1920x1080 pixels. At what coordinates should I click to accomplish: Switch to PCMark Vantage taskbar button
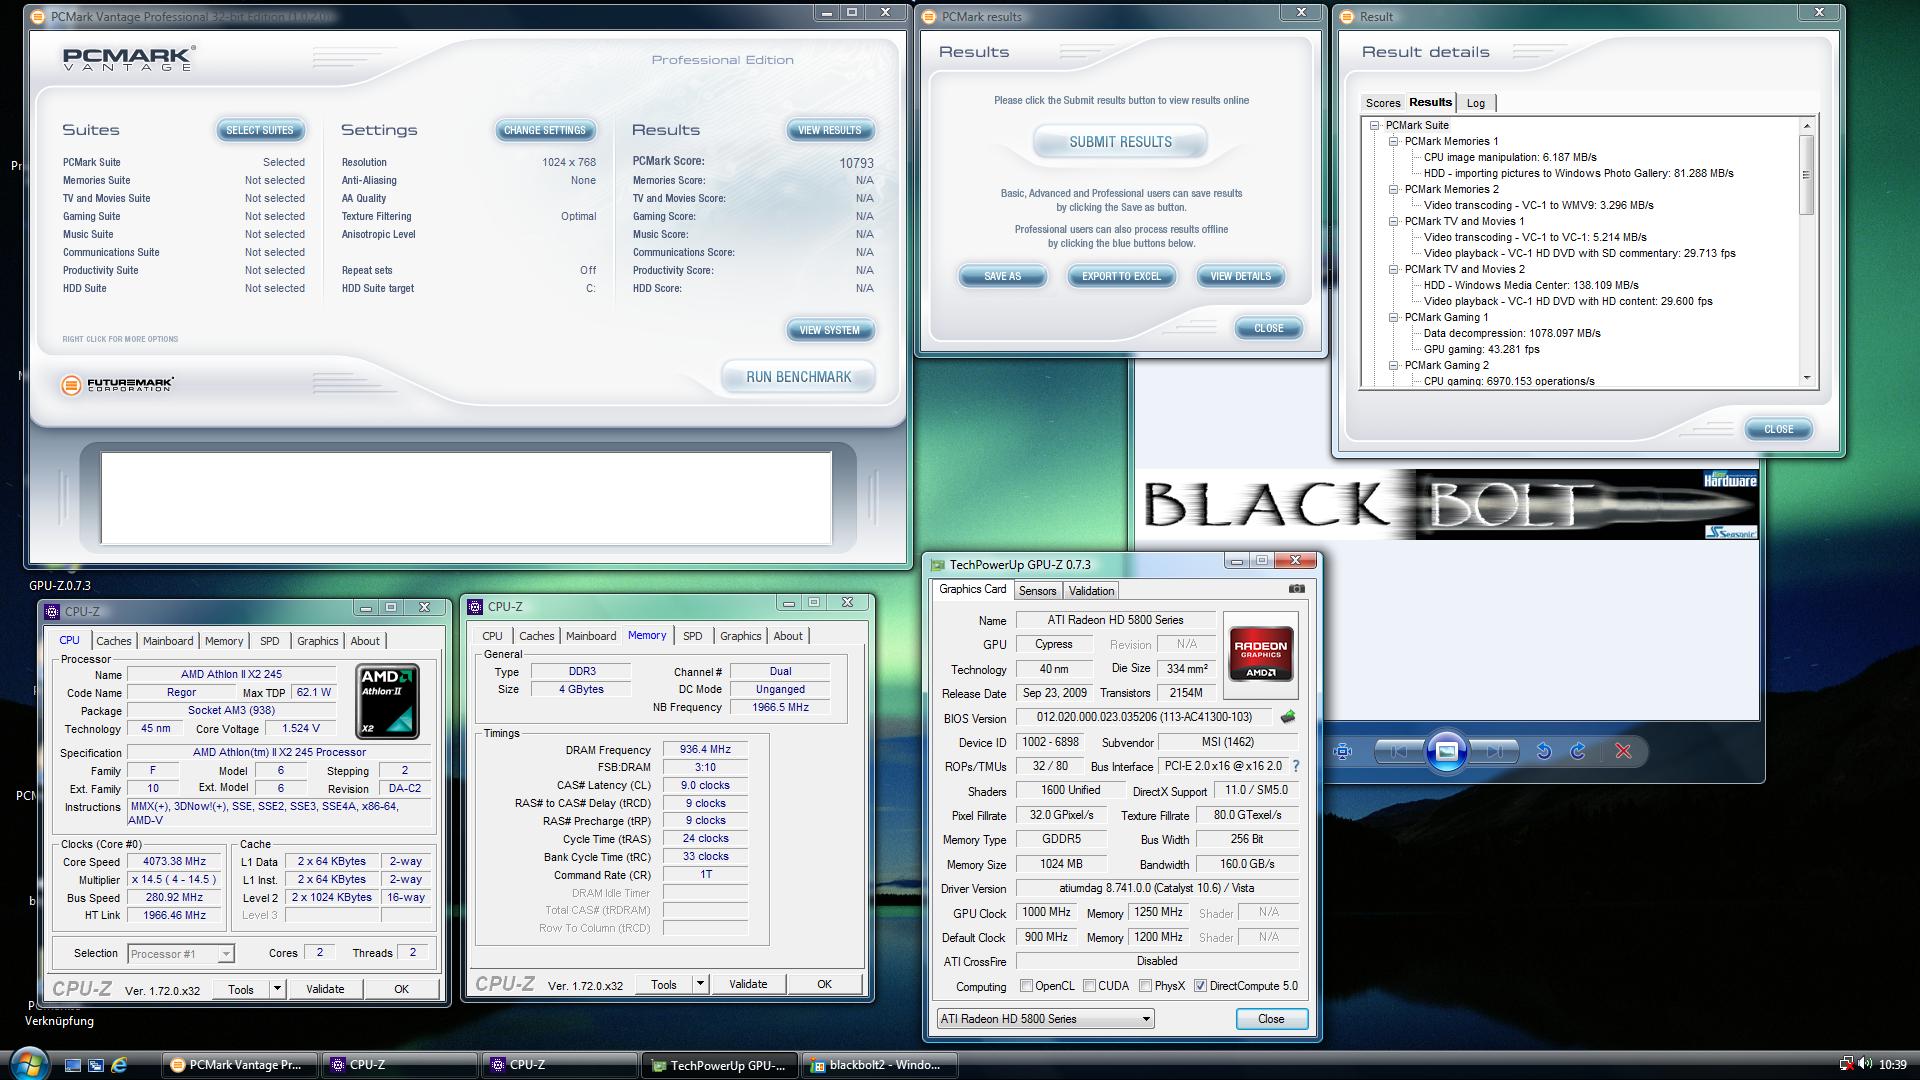(239, 1065)
